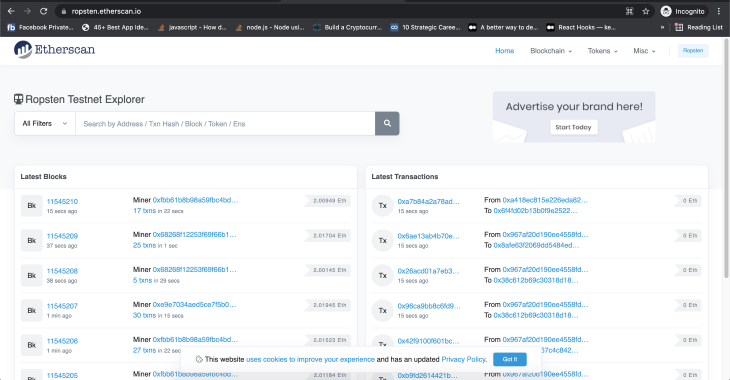Open miner 0xe9e7034aed5ce7f5b0 link
Screen dimensions: 730x380
[x=194, y=304]
